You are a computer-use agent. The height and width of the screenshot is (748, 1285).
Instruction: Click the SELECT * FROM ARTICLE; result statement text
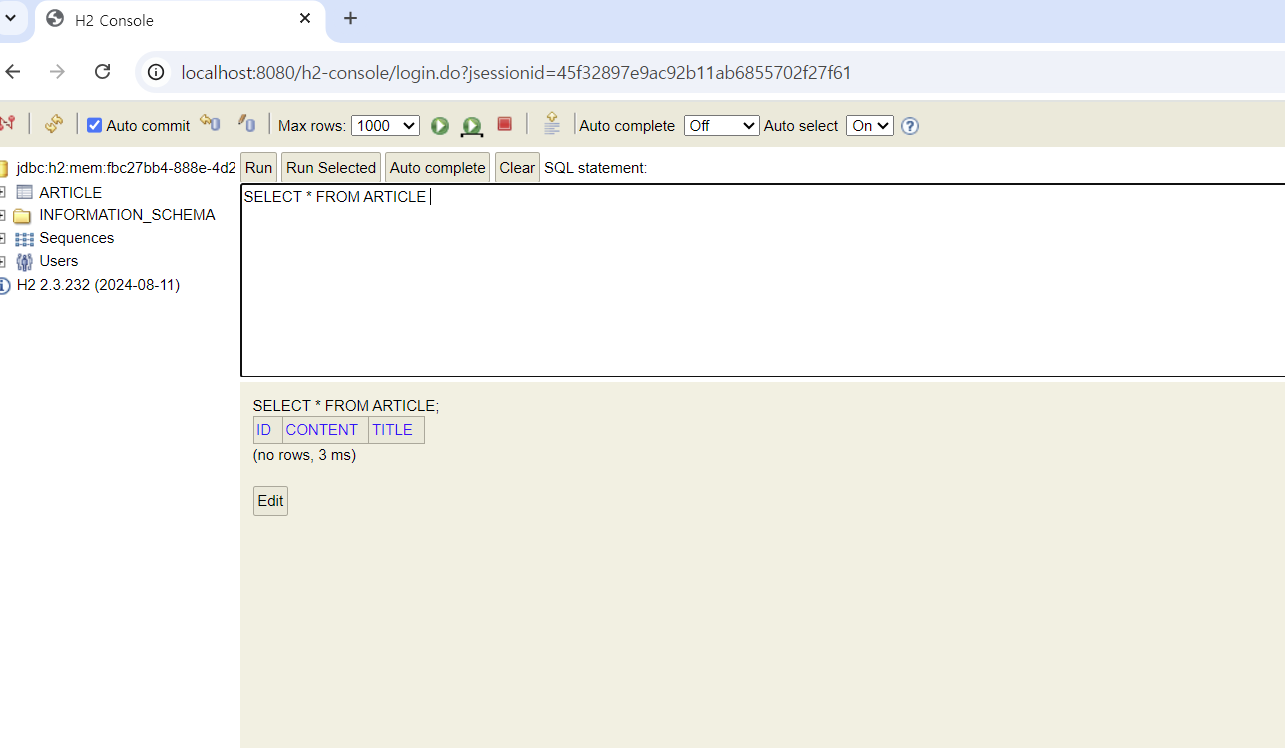click(x=346, y=406)
